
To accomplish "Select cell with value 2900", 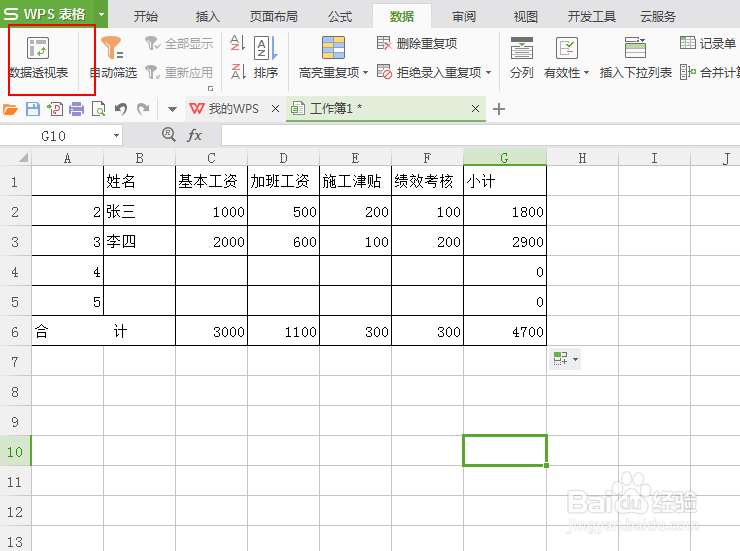I will [x=505, y=241].
